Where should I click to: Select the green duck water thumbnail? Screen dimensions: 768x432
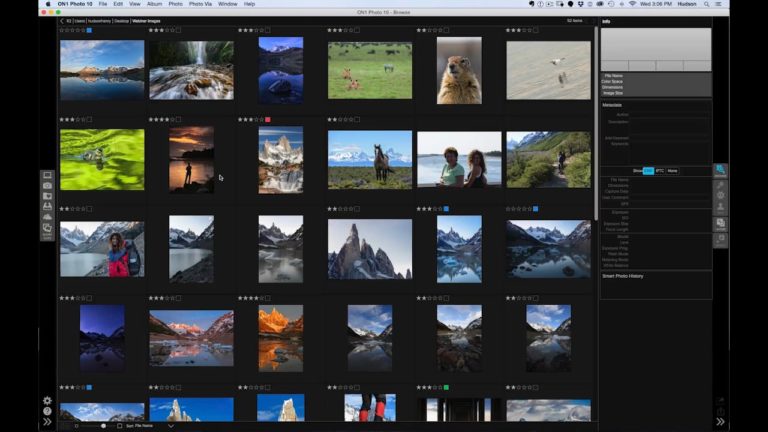[102, 160]
